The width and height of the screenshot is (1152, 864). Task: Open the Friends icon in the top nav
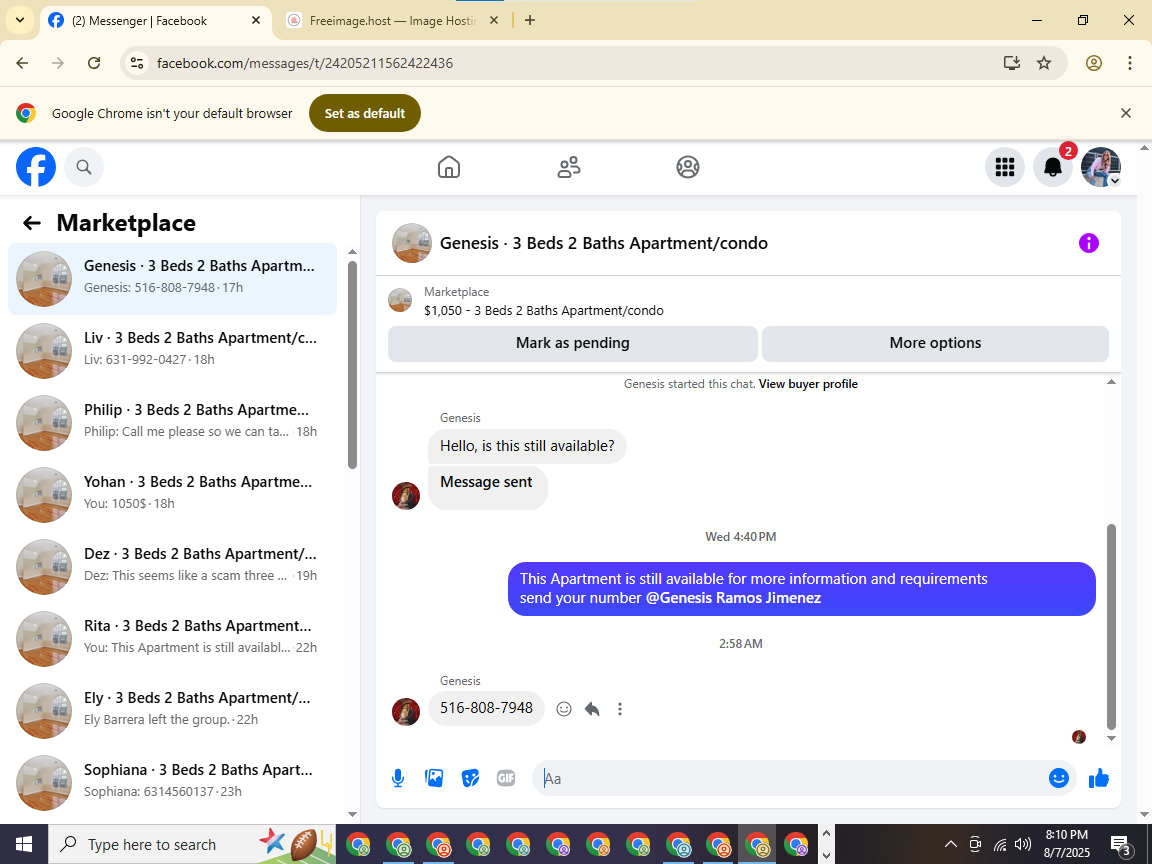point(569,168)
